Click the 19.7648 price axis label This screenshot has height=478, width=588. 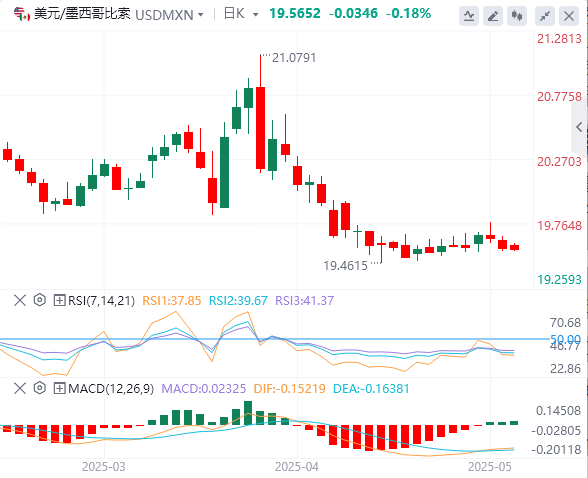click(x=559, y=226)
